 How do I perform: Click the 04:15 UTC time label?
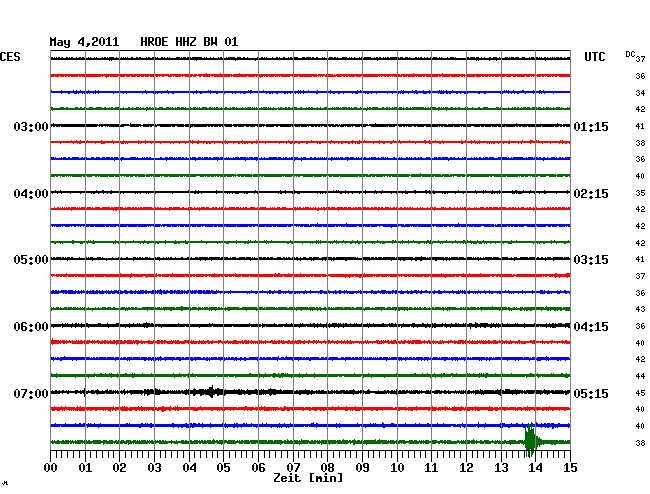point(591,327)
